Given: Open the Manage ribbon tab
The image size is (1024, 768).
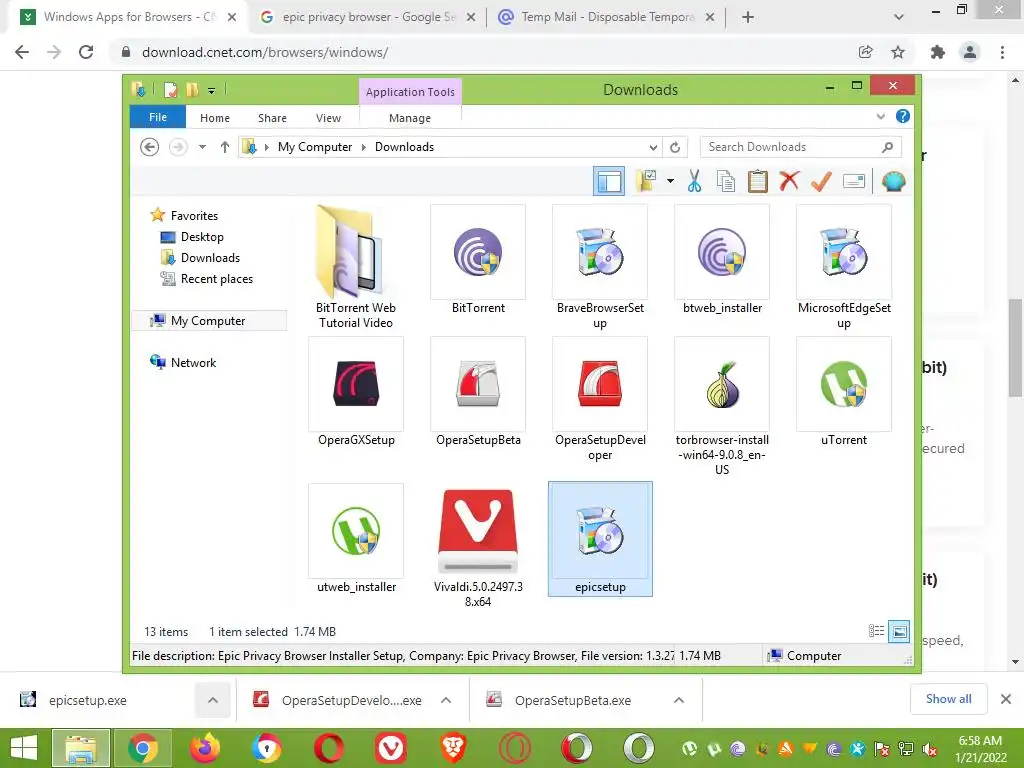Looking at the screenshot, I should coord(410,118).
